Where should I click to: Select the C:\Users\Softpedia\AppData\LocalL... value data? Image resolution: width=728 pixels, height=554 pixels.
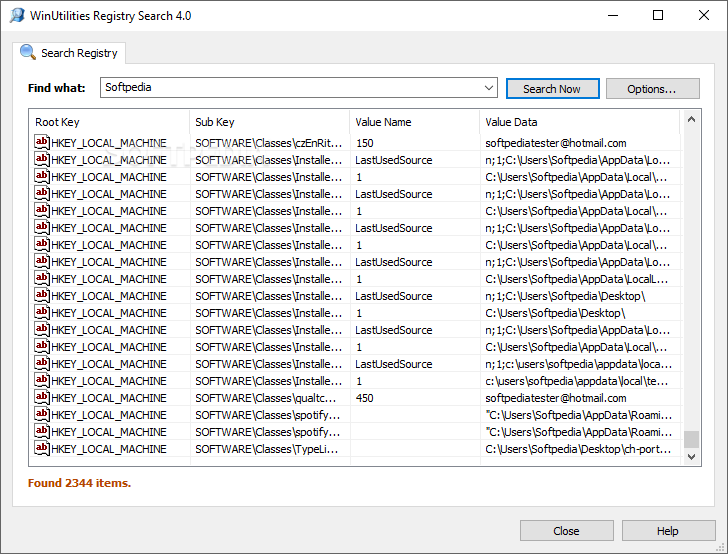(x=577, y=279)
